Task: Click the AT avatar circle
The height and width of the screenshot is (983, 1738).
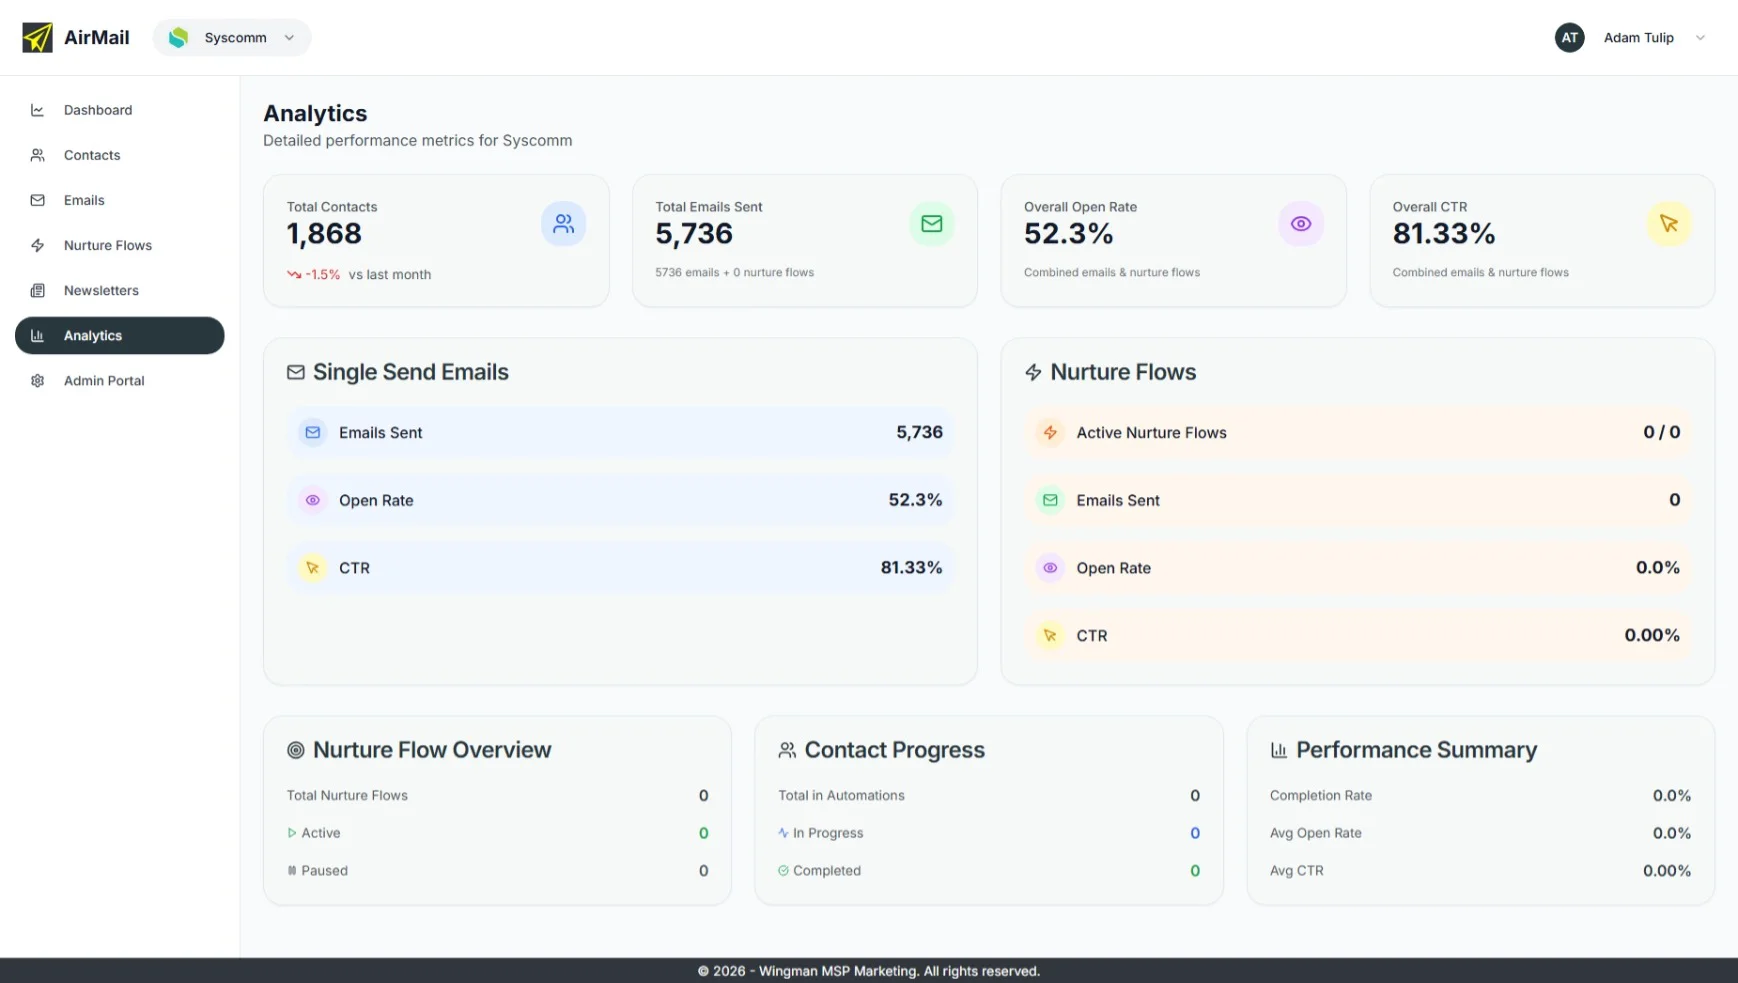Action: pyautogui.click(x=1569, y=37)
